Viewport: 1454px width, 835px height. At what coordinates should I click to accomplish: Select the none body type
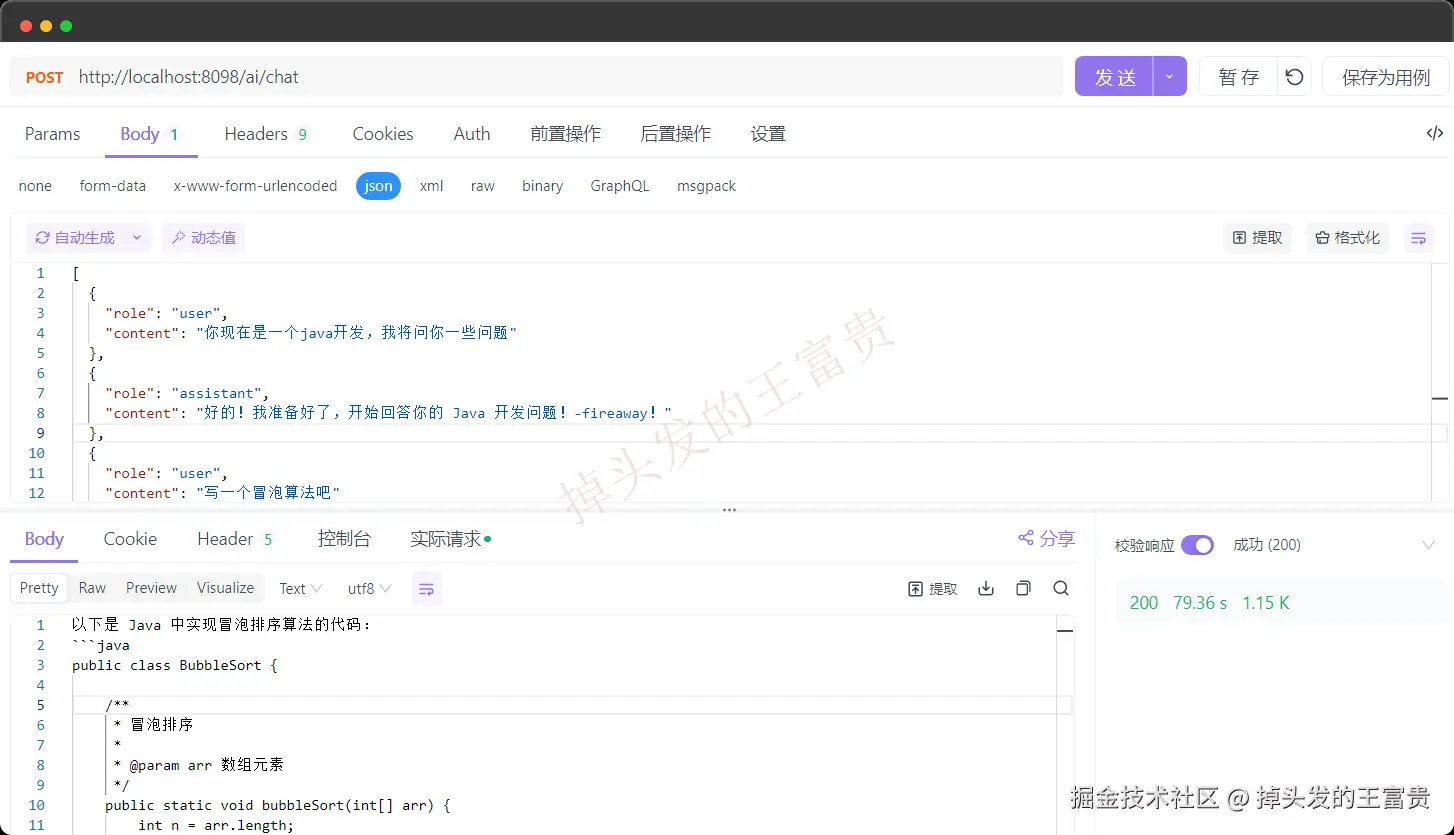(35, 186)
